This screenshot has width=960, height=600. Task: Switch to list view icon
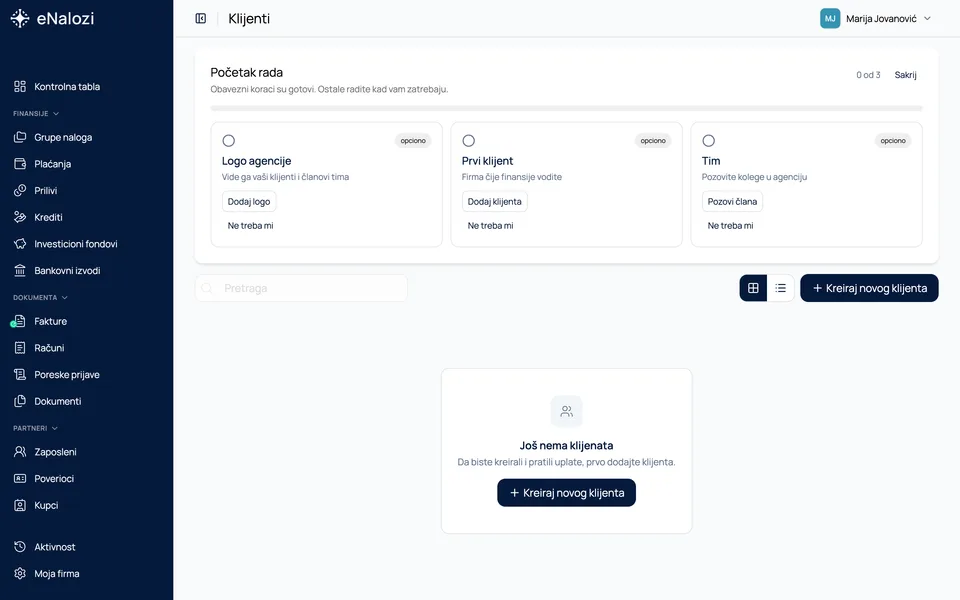(780, 288)
